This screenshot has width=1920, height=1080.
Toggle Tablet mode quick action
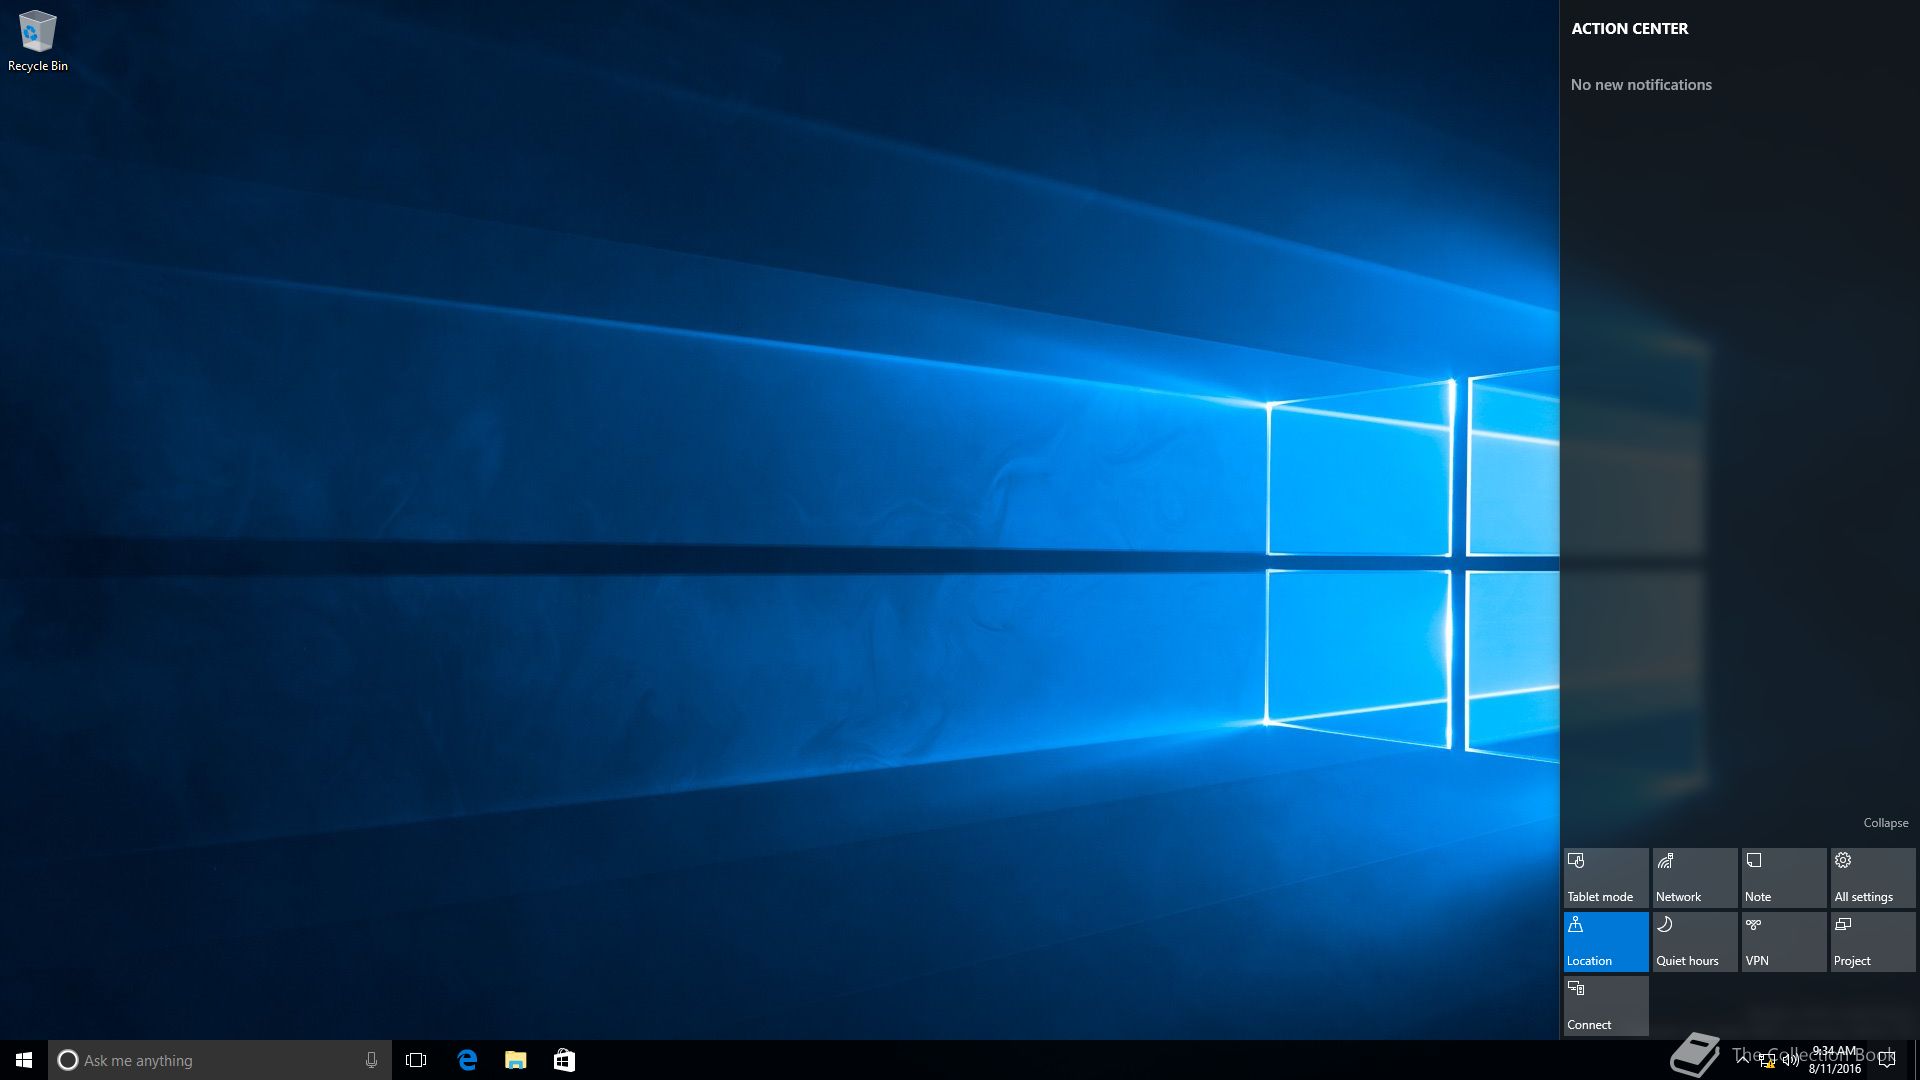1605,878
